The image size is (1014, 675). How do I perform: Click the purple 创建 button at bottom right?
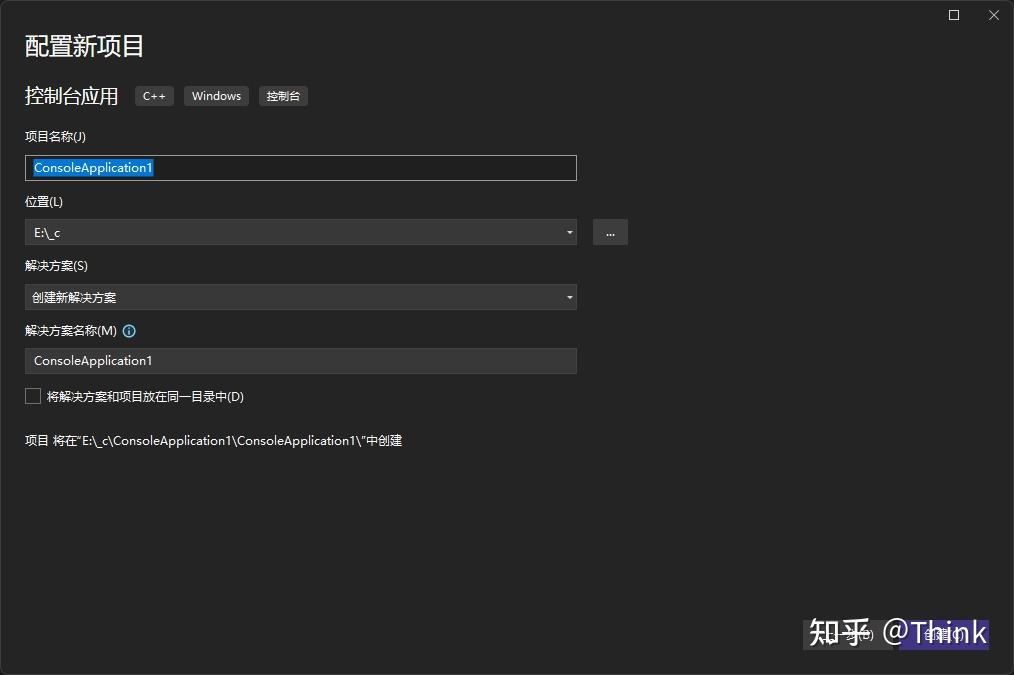click(944, 634)
